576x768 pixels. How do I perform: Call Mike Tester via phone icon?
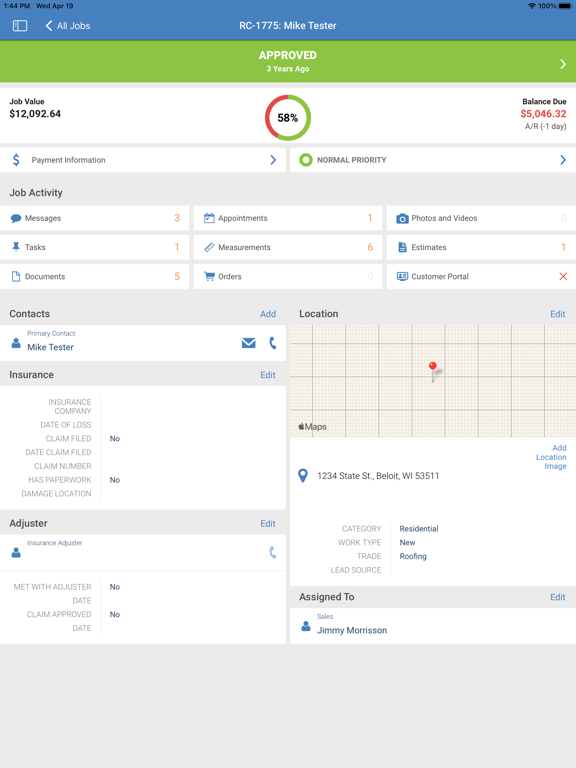273,343
